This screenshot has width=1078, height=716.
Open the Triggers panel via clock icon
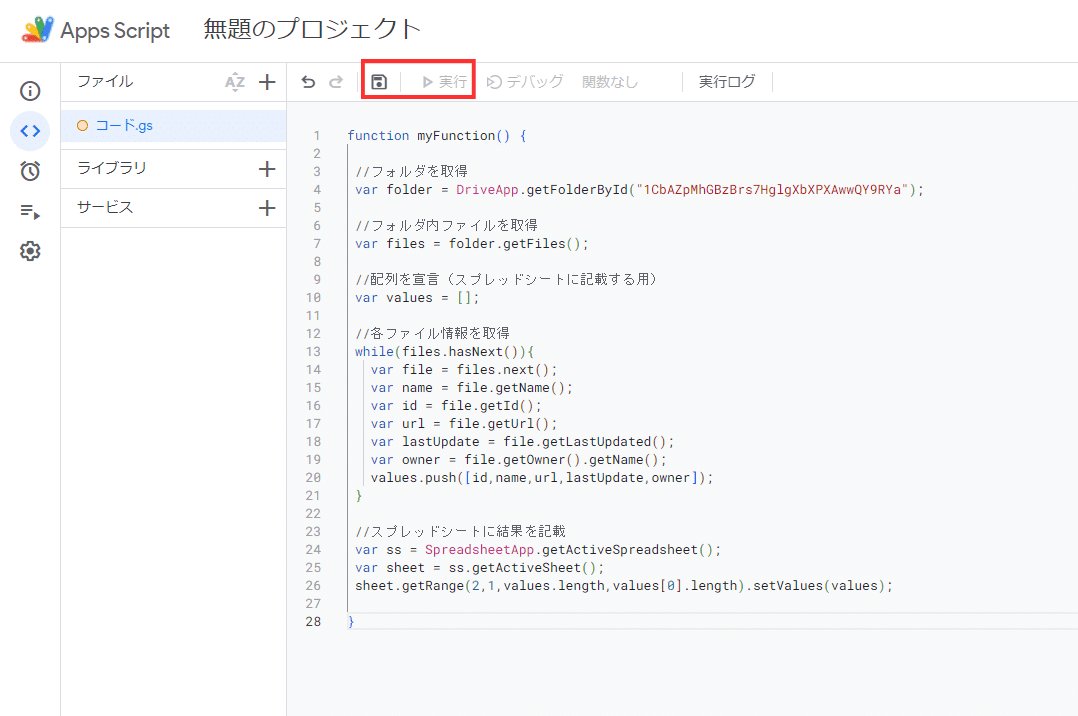coord(30,170)
